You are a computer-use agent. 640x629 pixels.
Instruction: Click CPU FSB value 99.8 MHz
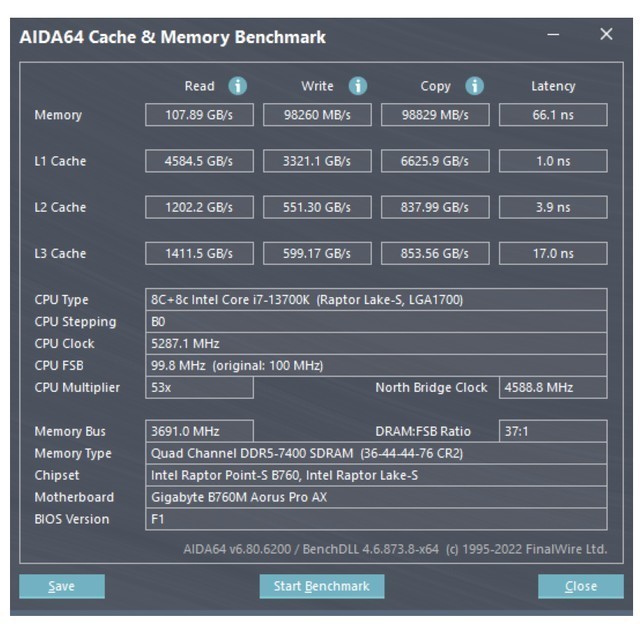(376, 365)
